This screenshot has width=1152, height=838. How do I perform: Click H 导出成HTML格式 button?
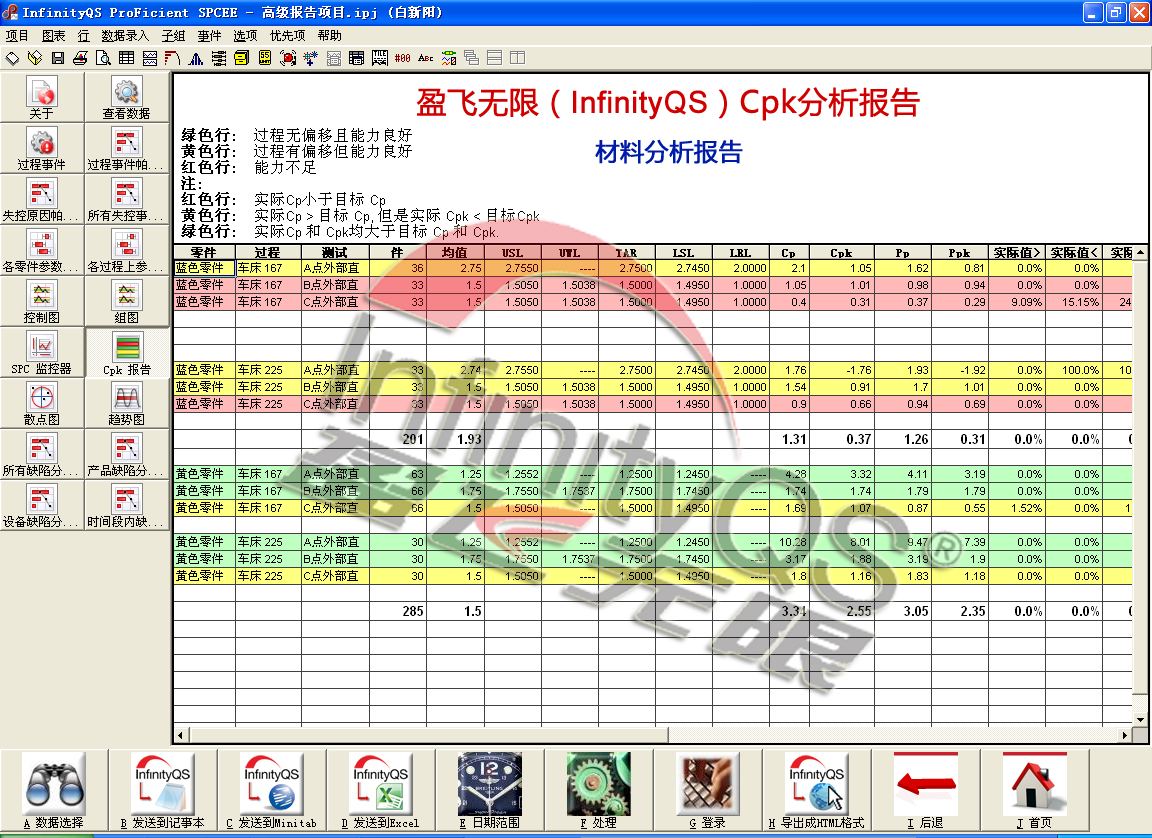pos(816,791)
